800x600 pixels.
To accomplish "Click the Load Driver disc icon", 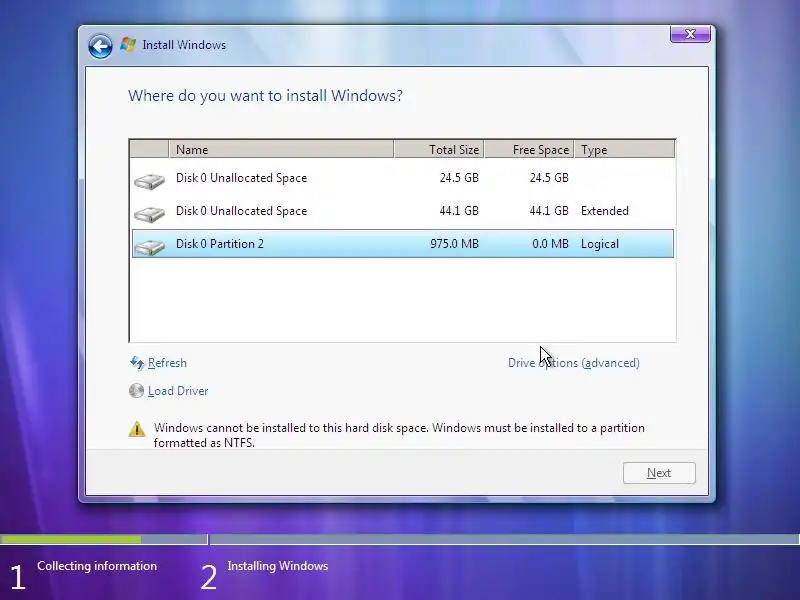I will tap(136, 391).
